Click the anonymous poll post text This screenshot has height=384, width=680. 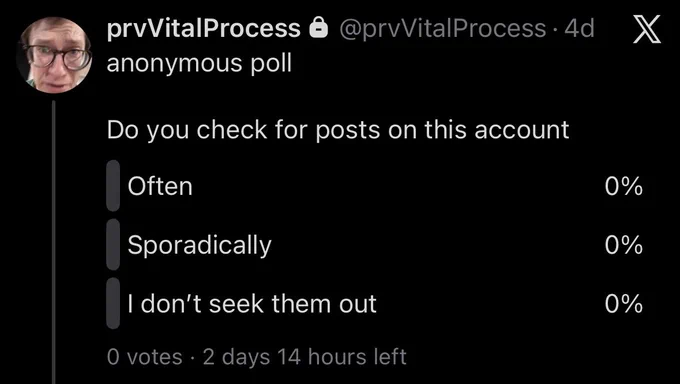[x=199, y=64]
